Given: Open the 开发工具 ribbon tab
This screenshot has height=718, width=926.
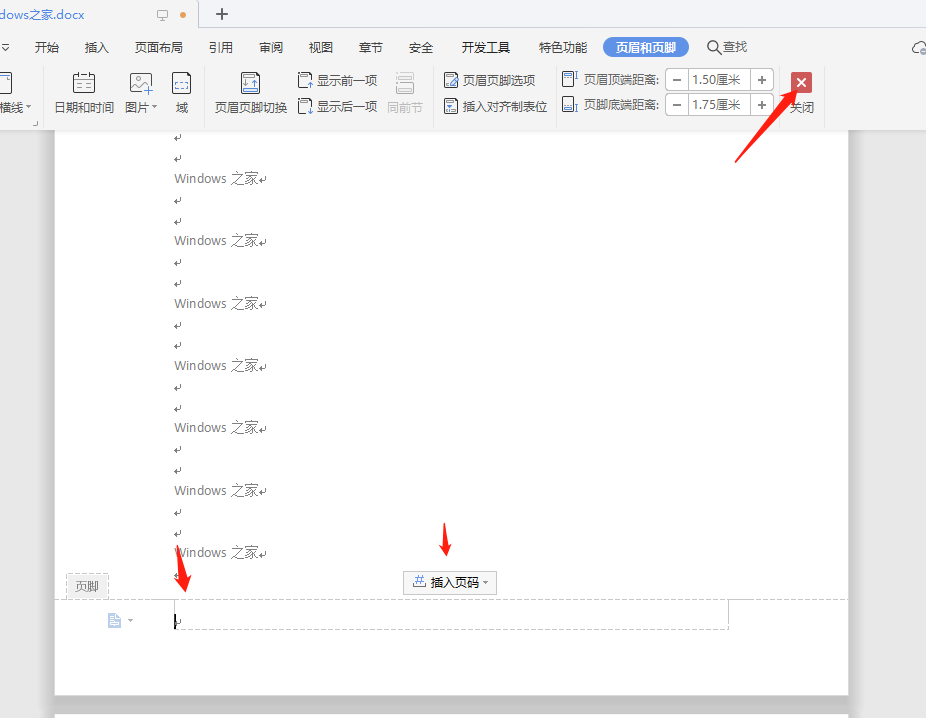Looking at the screenshot, I should 485,47.
